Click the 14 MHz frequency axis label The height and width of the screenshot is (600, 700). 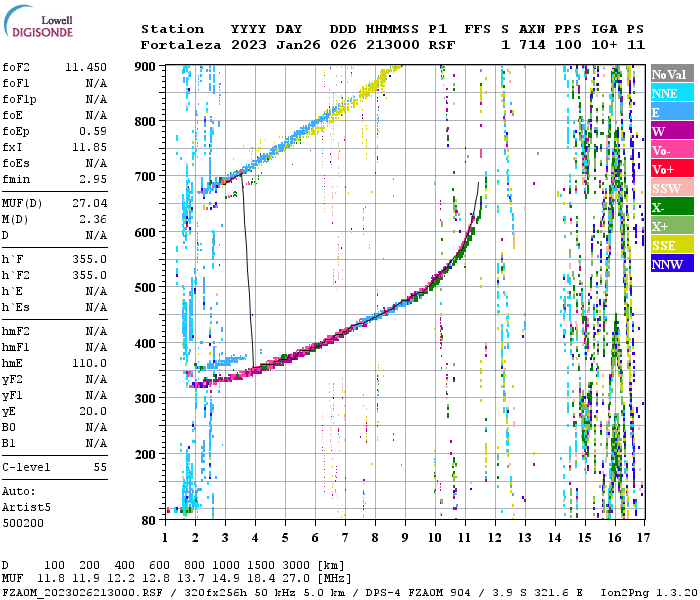click(x=554, y=538)
